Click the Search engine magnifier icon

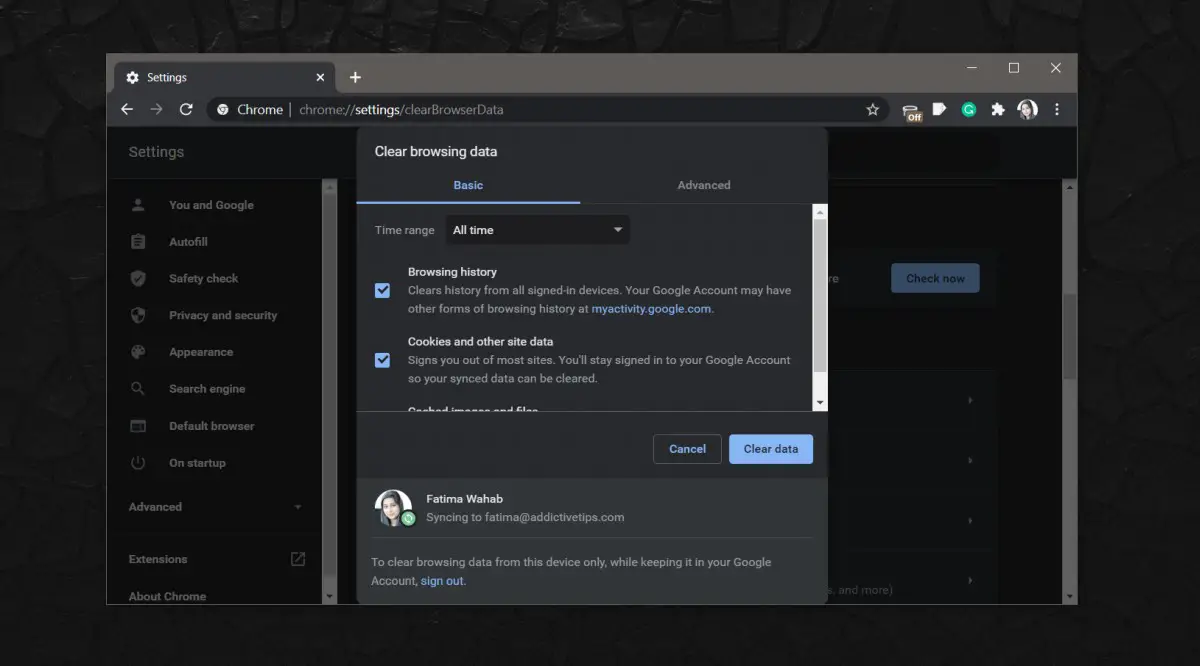click(138, 389)
